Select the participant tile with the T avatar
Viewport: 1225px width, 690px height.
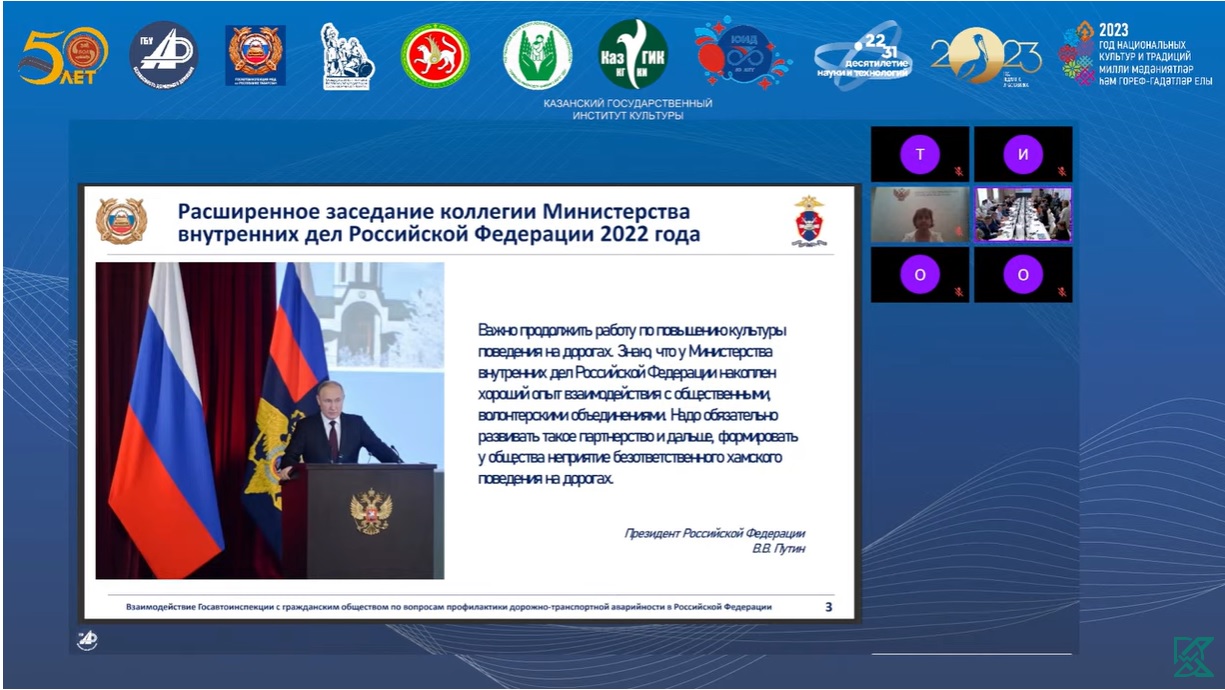(x=920, y=154)
